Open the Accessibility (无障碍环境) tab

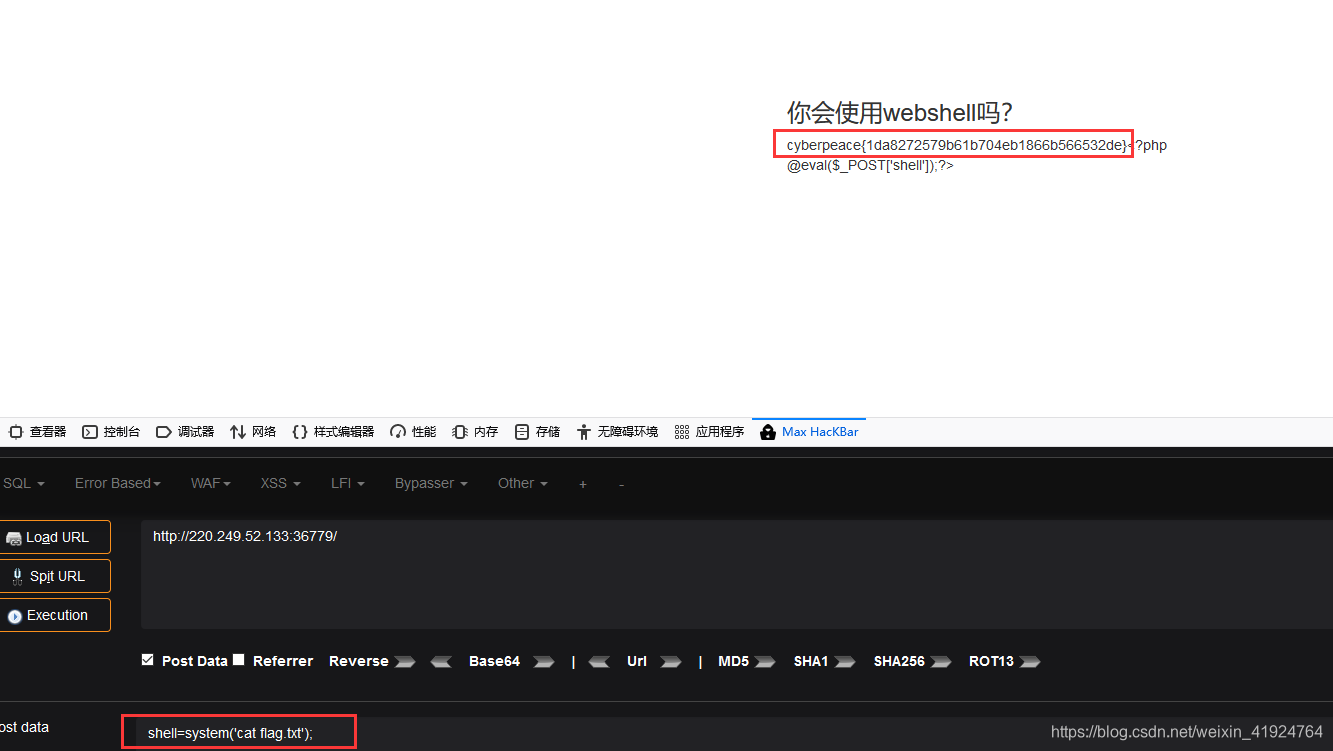(617, 432)
